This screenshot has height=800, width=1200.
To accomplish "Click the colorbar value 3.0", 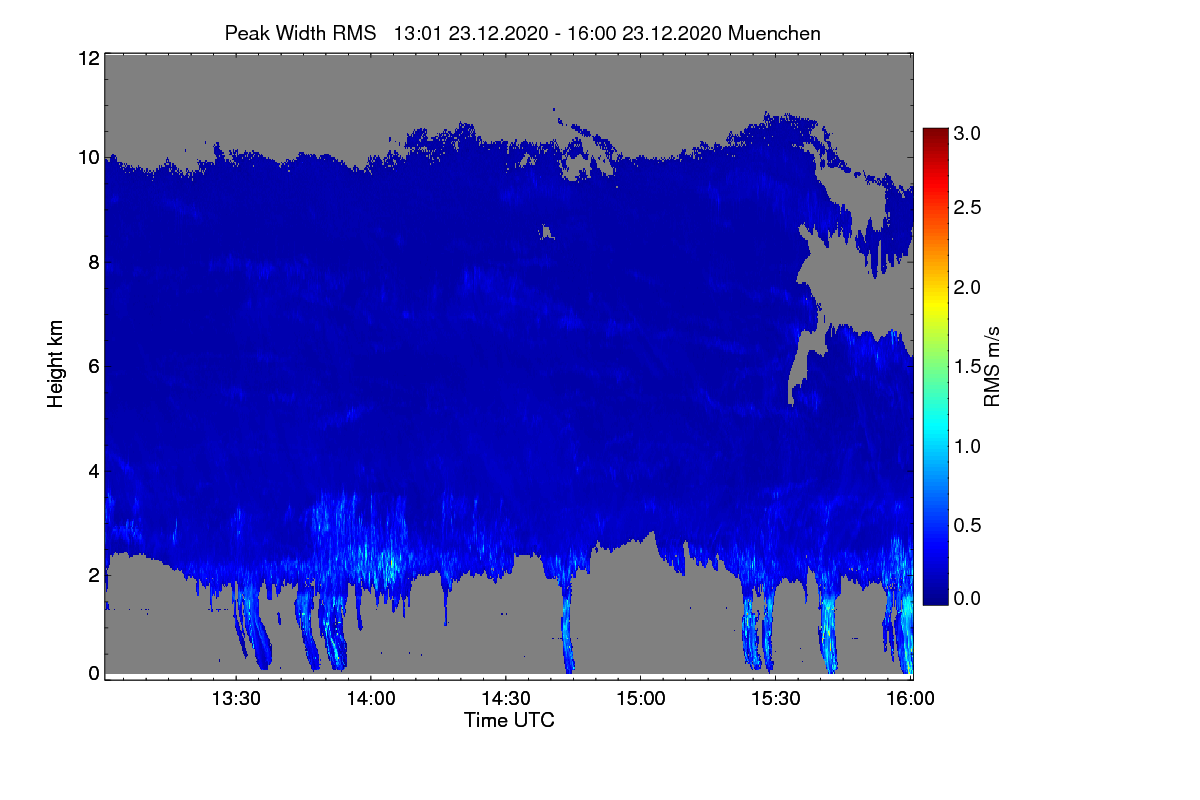I will [967, 133].
